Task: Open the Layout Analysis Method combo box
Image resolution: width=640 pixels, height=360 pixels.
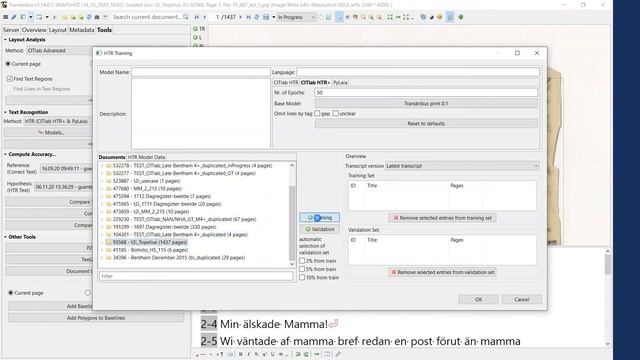Action: pyautogui.click(x=60, y=51)
